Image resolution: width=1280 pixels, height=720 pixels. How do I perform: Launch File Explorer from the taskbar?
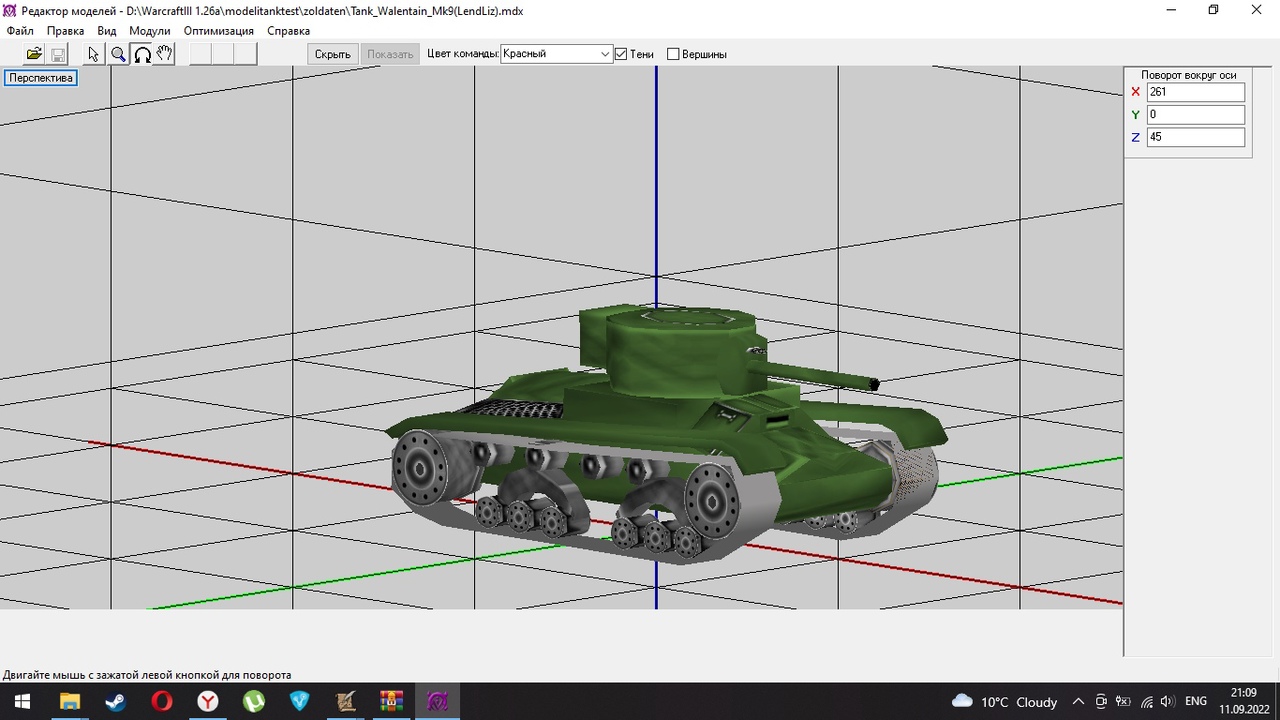(x=69, y=701)
